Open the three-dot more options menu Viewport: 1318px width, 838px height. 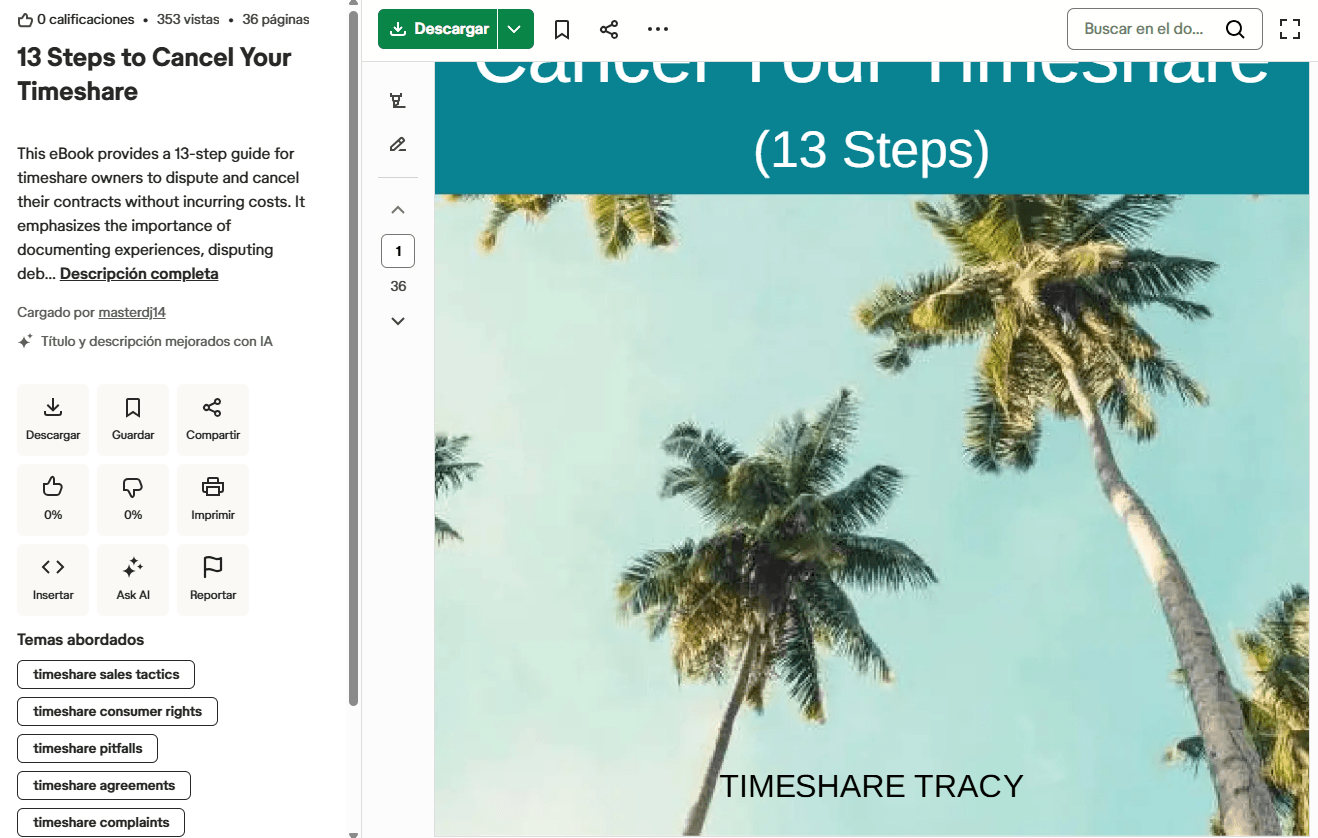[x=657, y=29]
